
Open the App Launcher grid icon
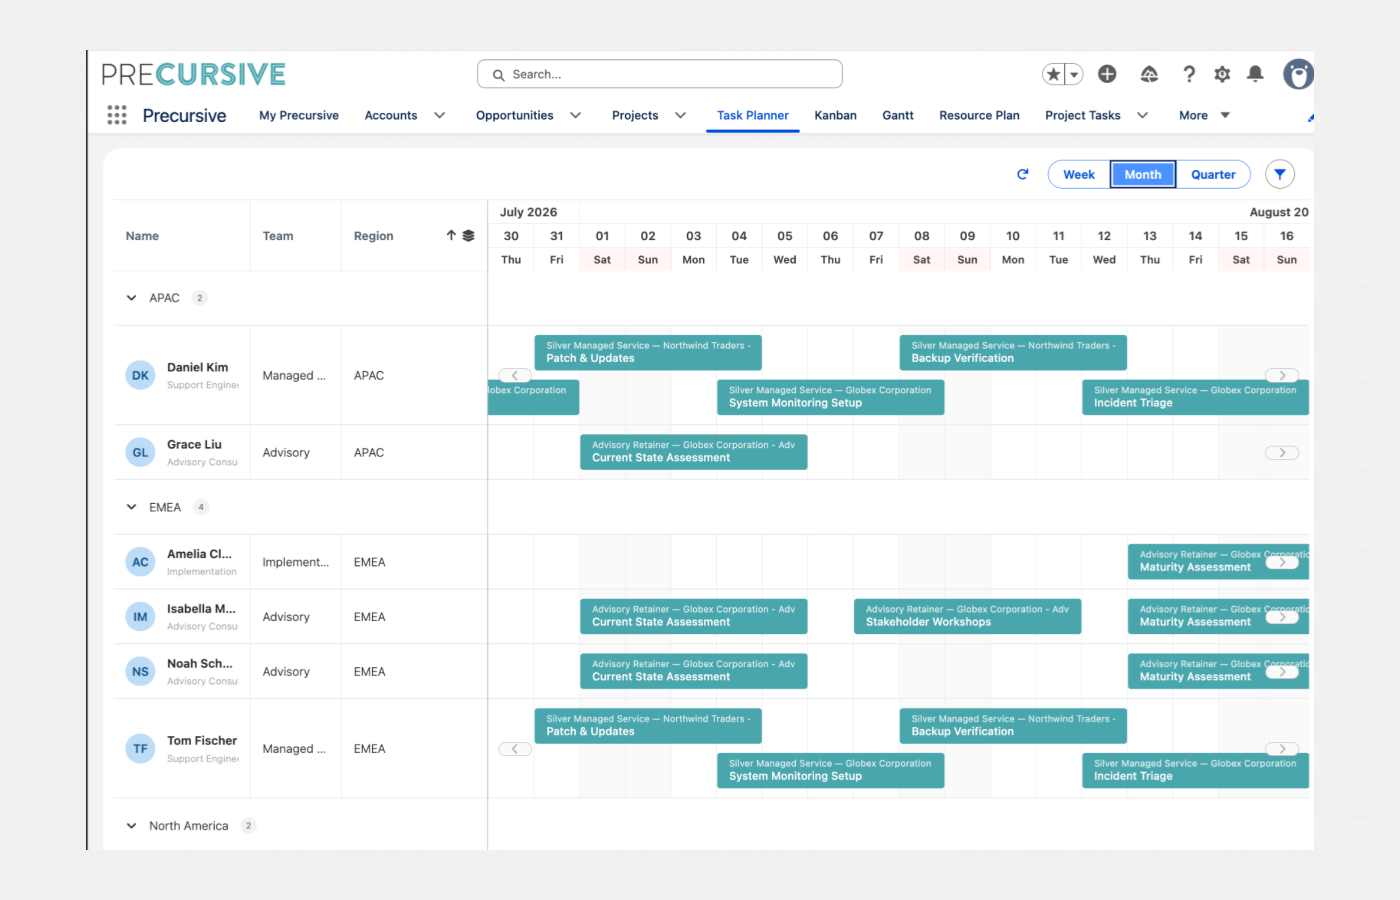117,115
